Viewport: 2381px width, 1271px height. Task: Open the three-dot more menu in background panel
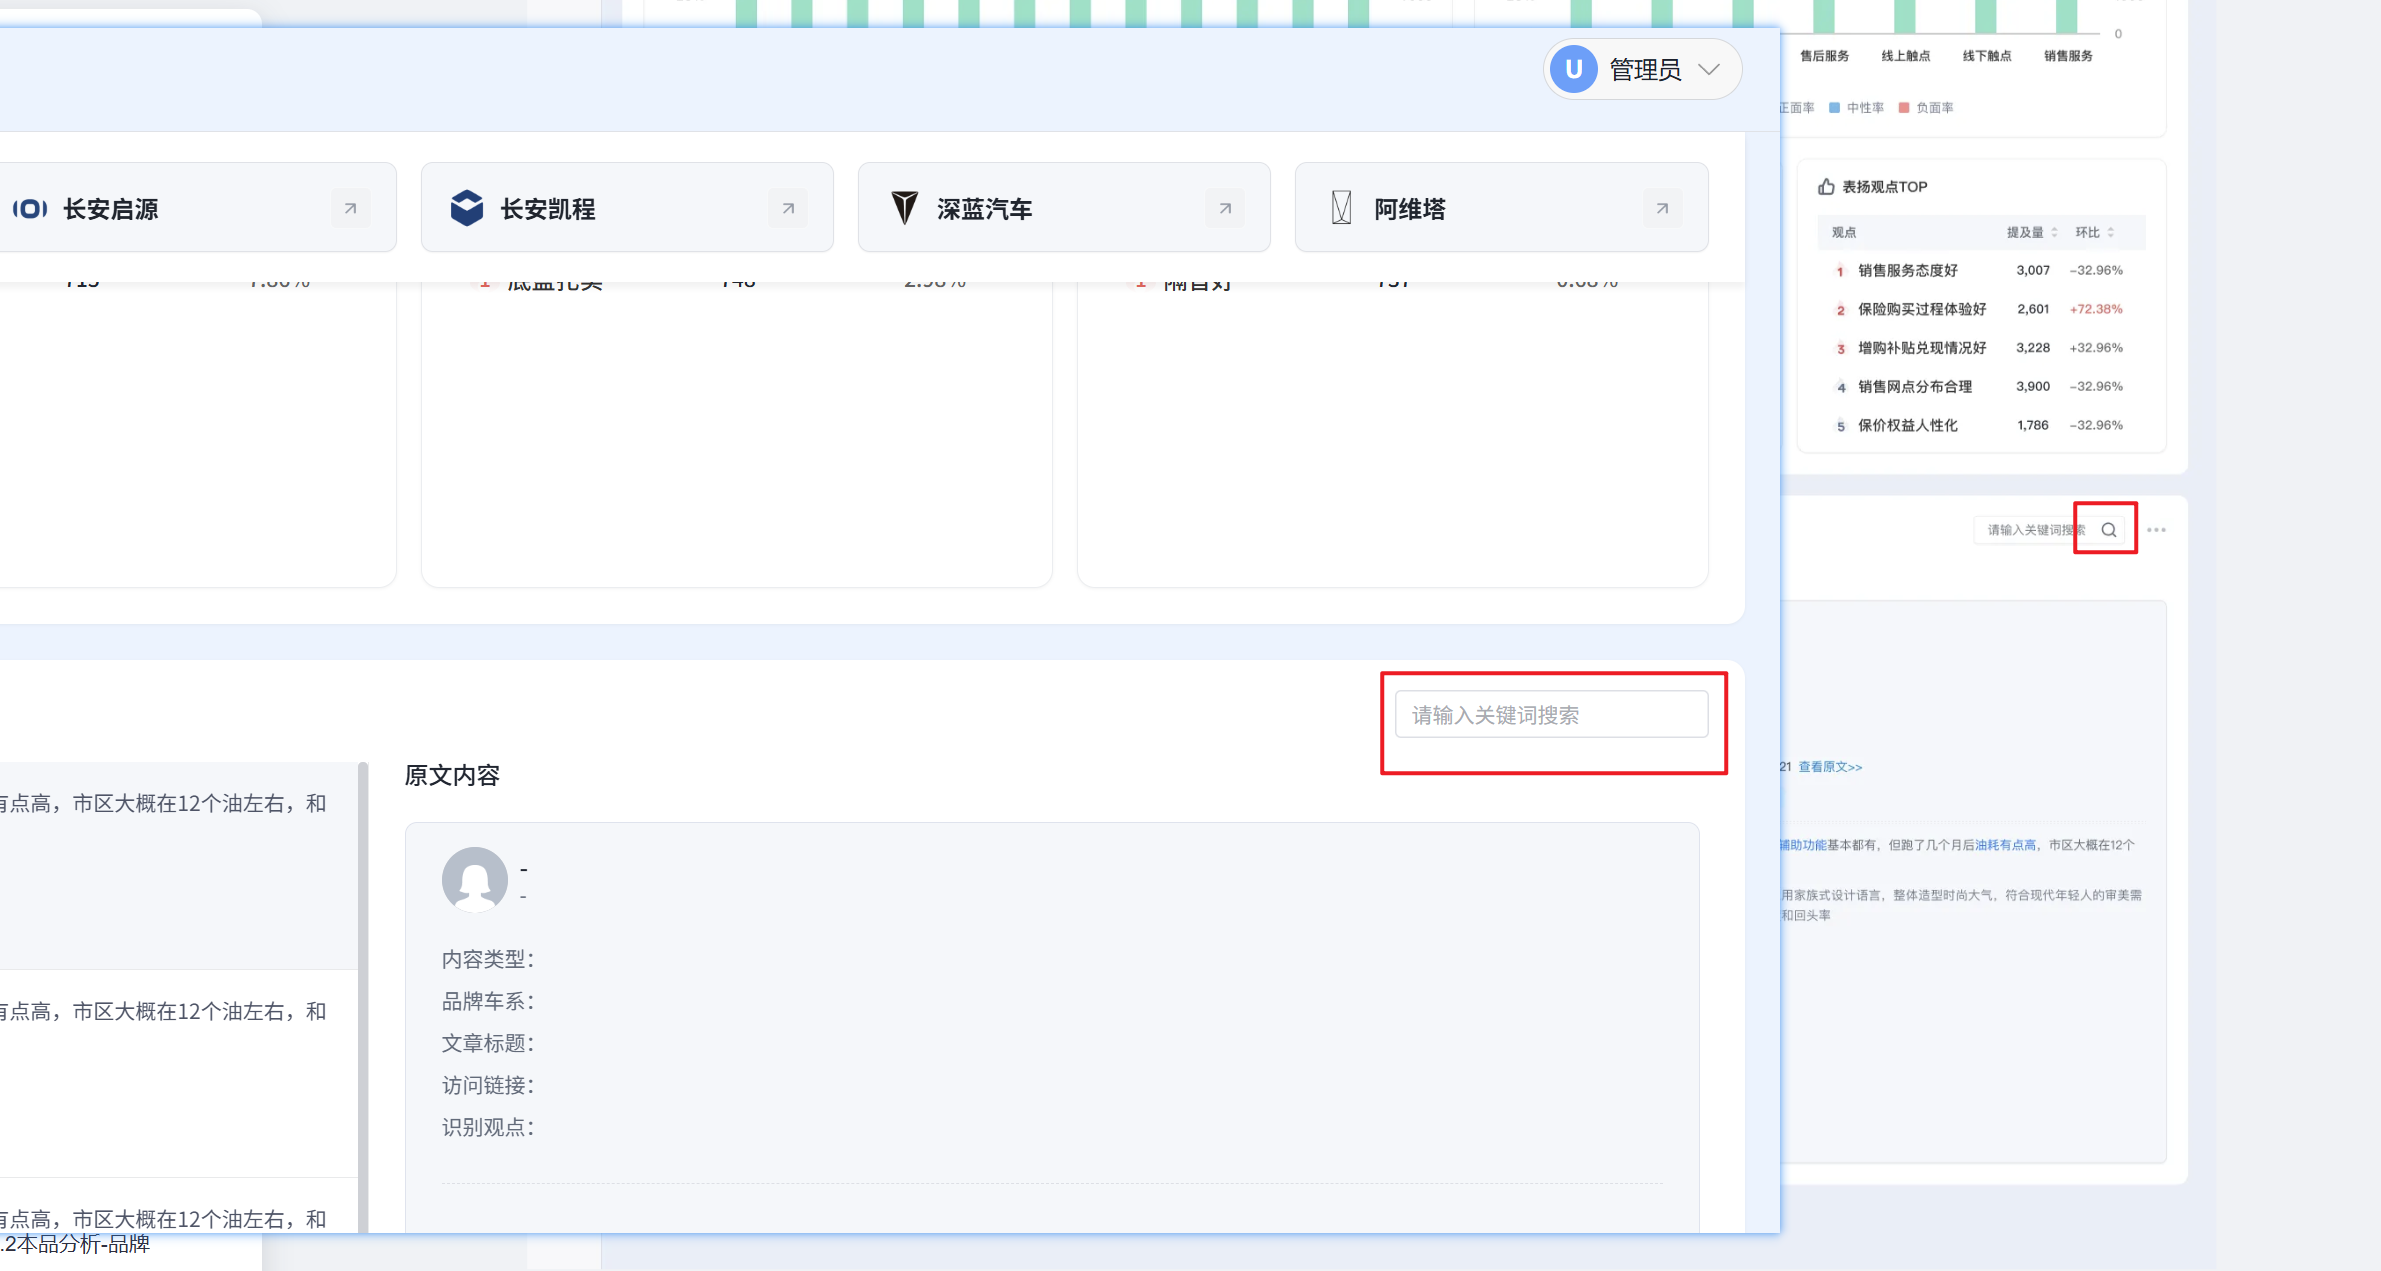click(2156, 530)
